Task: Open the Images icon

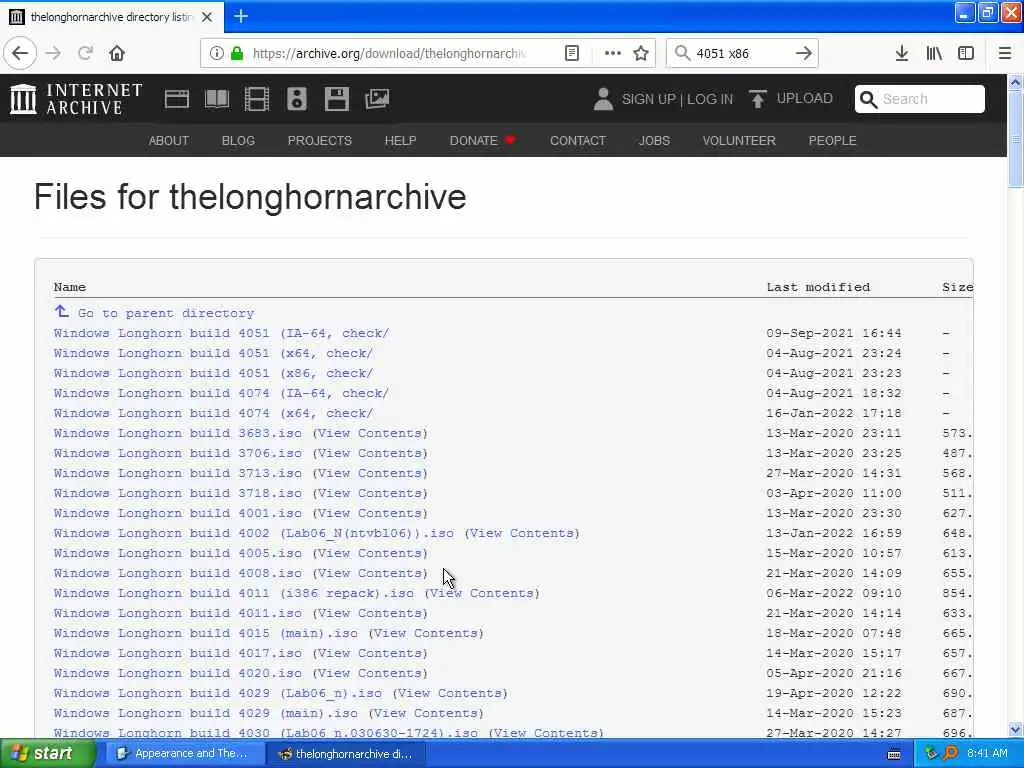Action: [377, 99]
